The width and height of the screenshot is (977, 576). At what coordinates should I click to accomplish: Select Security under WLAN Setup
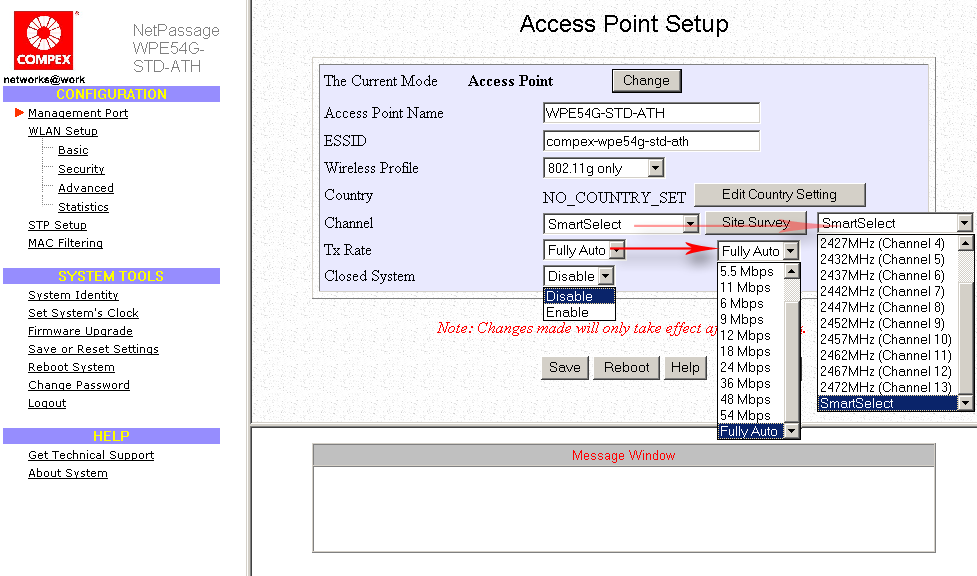click(x=81, y=169)
